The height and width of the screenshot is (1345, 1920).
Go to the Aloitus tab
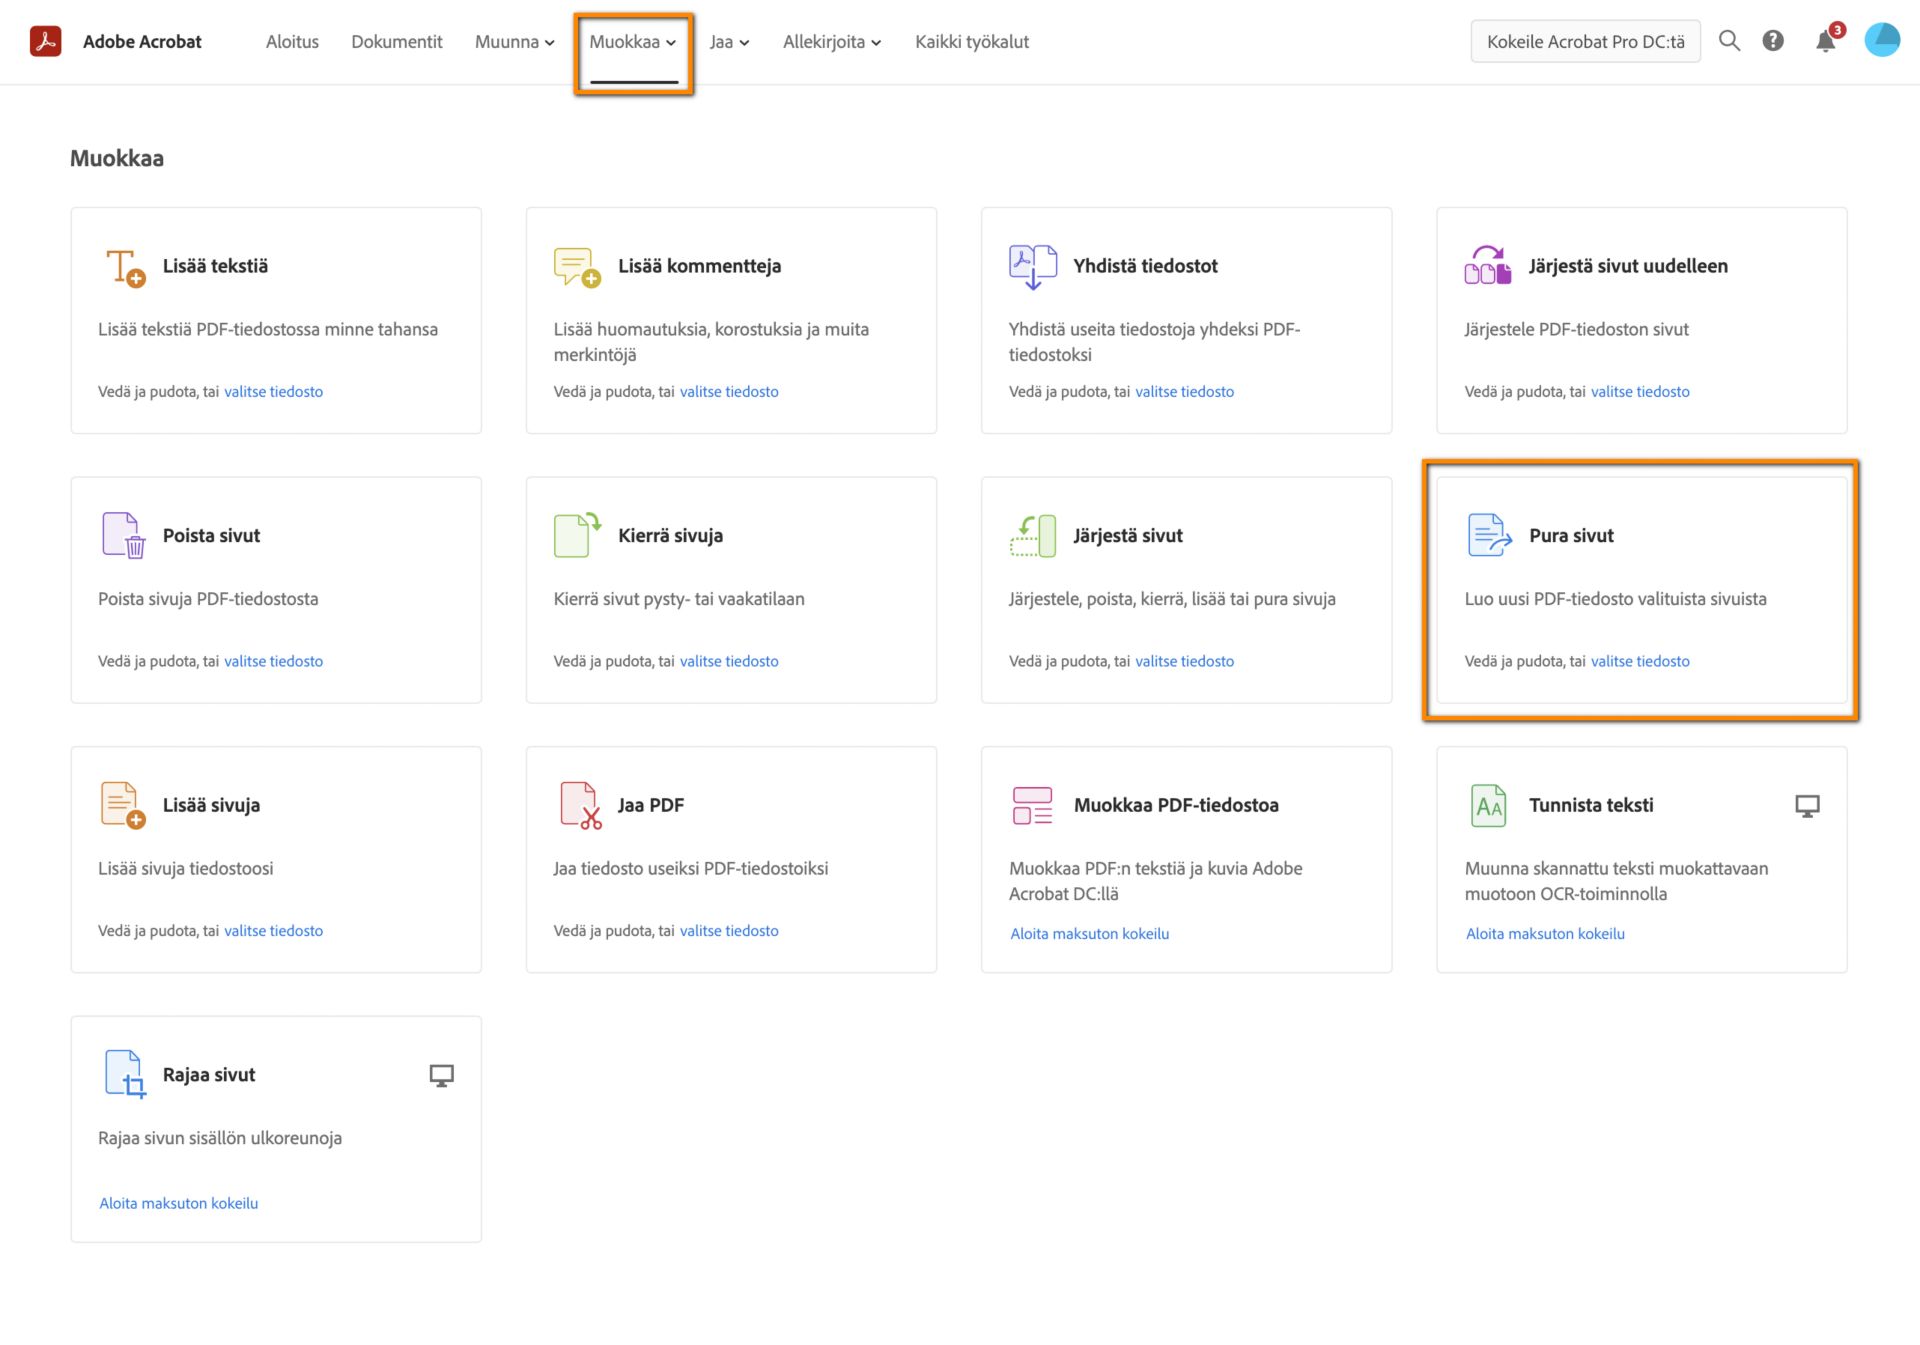[292, 42]
